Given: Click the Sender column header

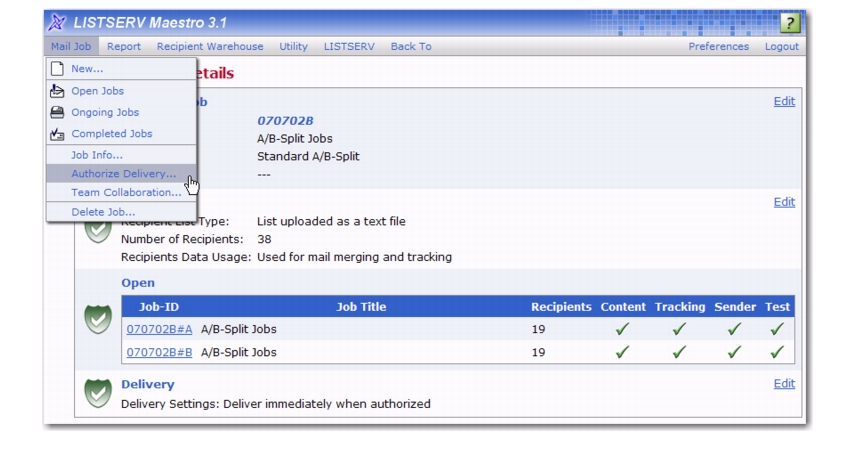Looking at the screenshot, I should (735, 307).
